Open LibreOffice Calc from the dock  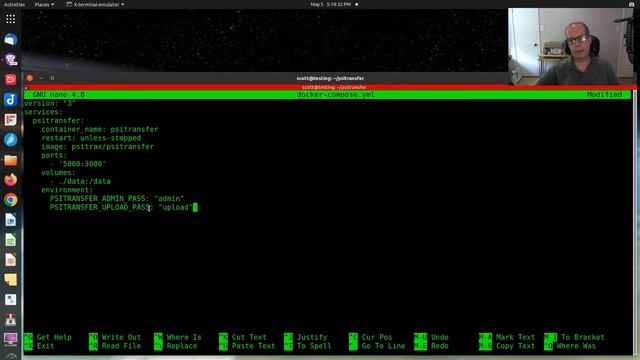pyautogui.click(x=11, y=240)
